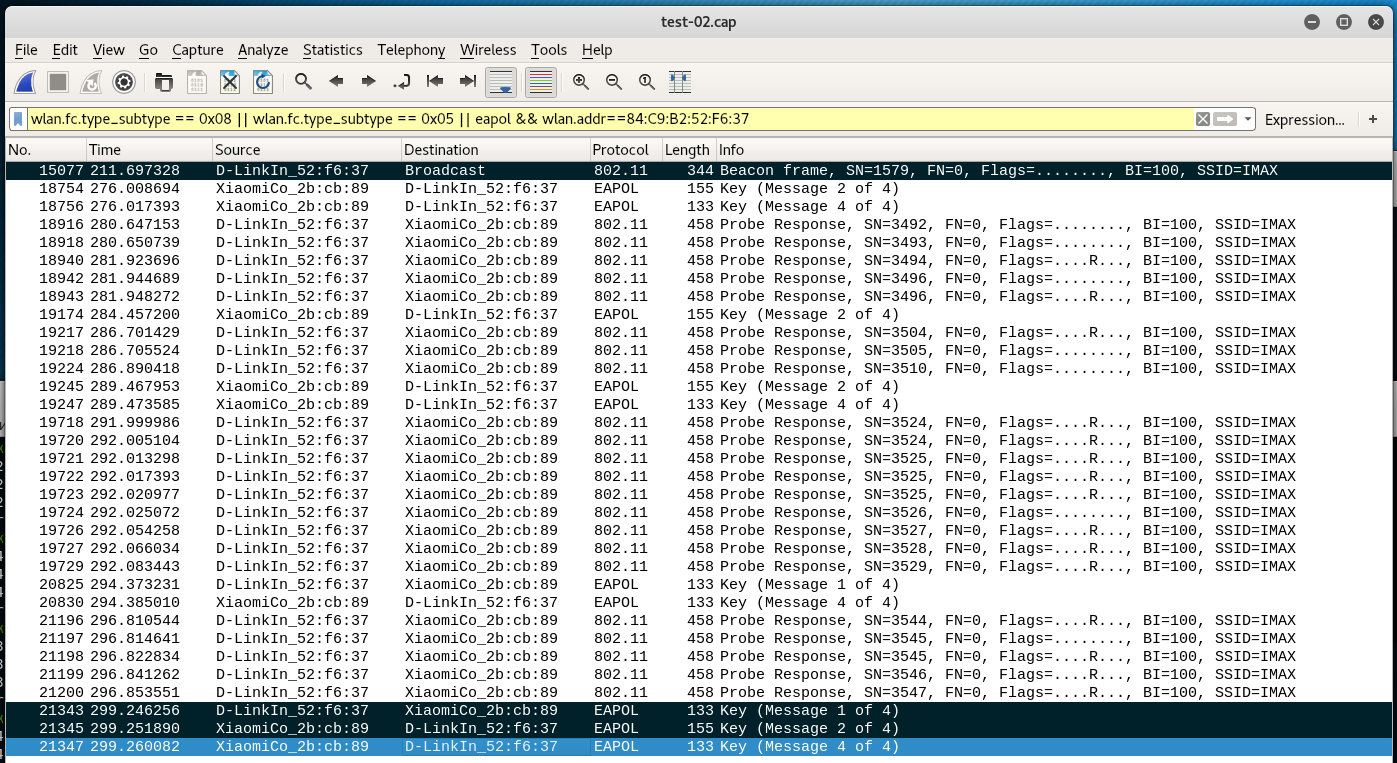Click the Find packet magnifier icon
Screen dimensions: 1397x763
coord(303,82)
